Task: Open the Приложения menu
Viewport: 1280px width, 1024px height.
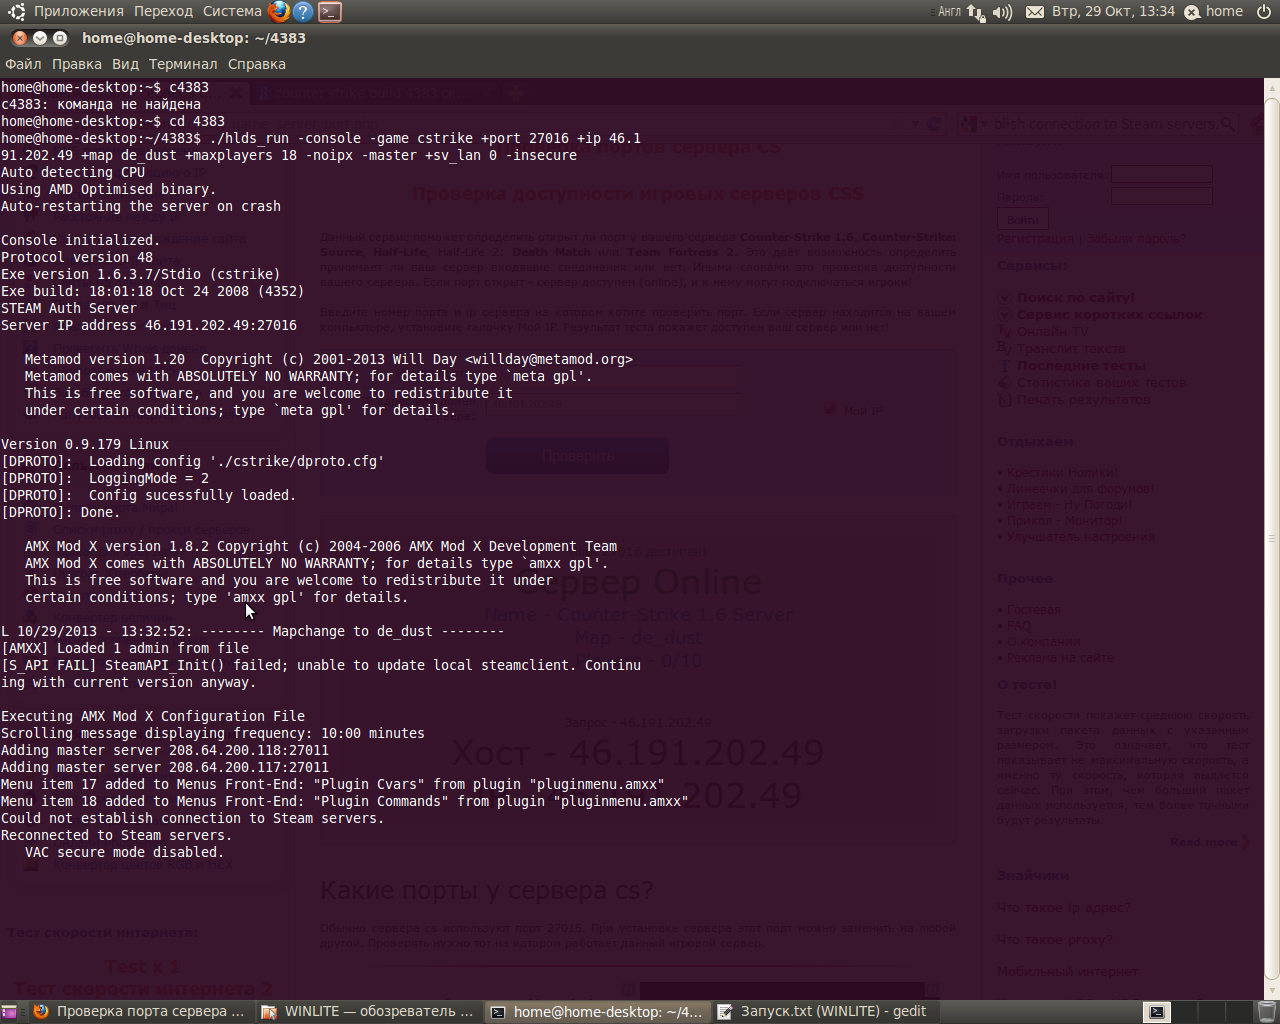Action: [x=79, y=11]
